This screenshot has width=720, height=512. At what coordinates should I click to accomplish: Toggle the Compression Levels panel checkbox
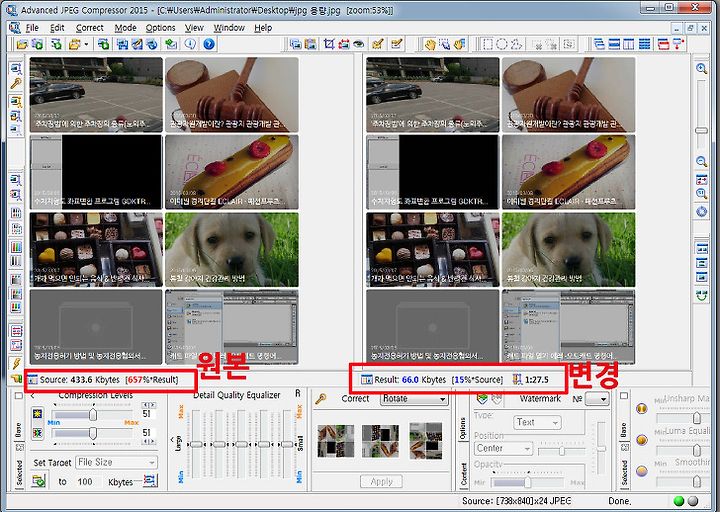[19, 395]
